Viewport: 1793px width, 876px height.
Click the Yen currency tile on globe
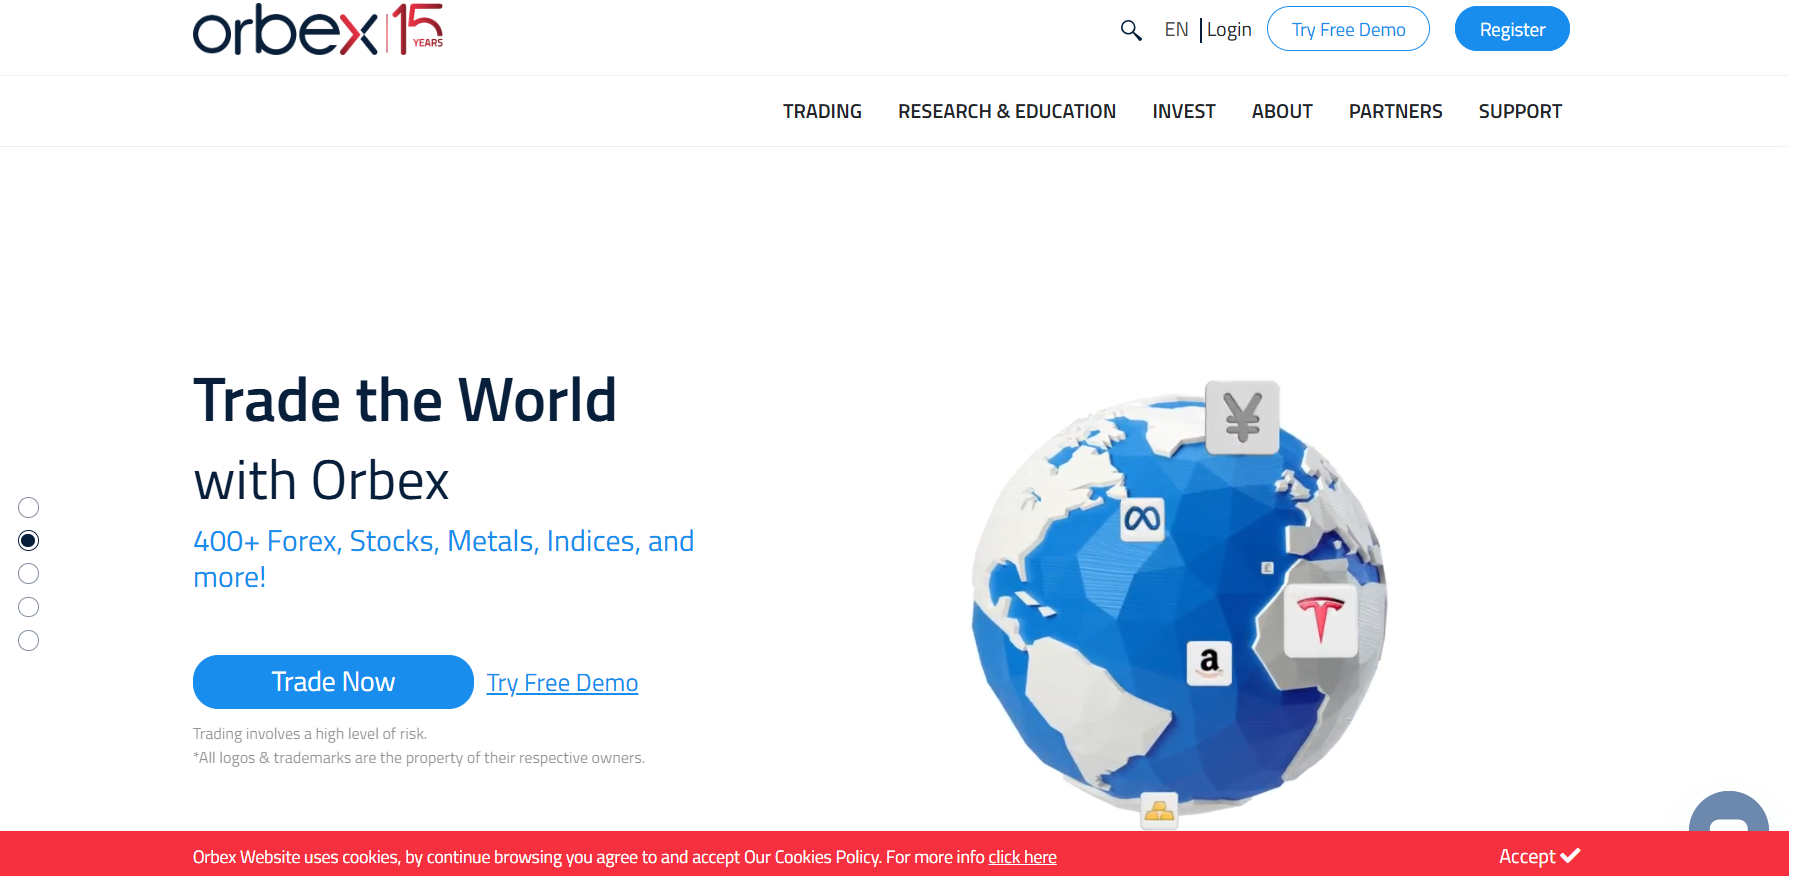(1242, 417)
